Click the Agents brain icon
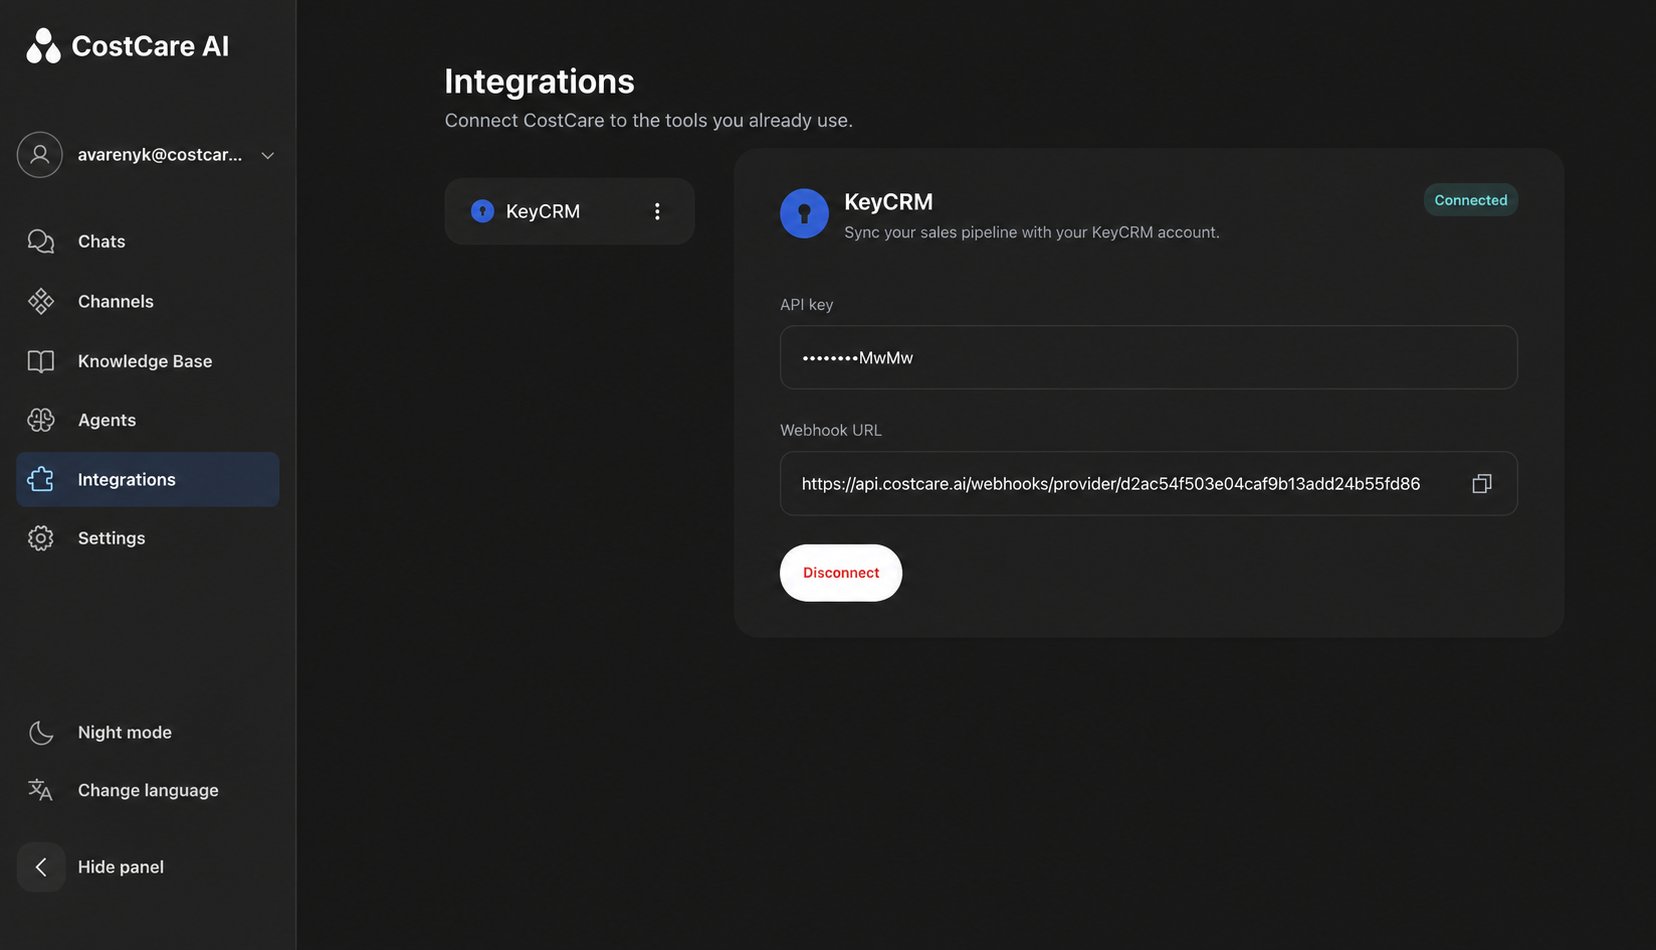This screenshot has height=950, width=1656. pyautogui.click(x=41, y=420)
